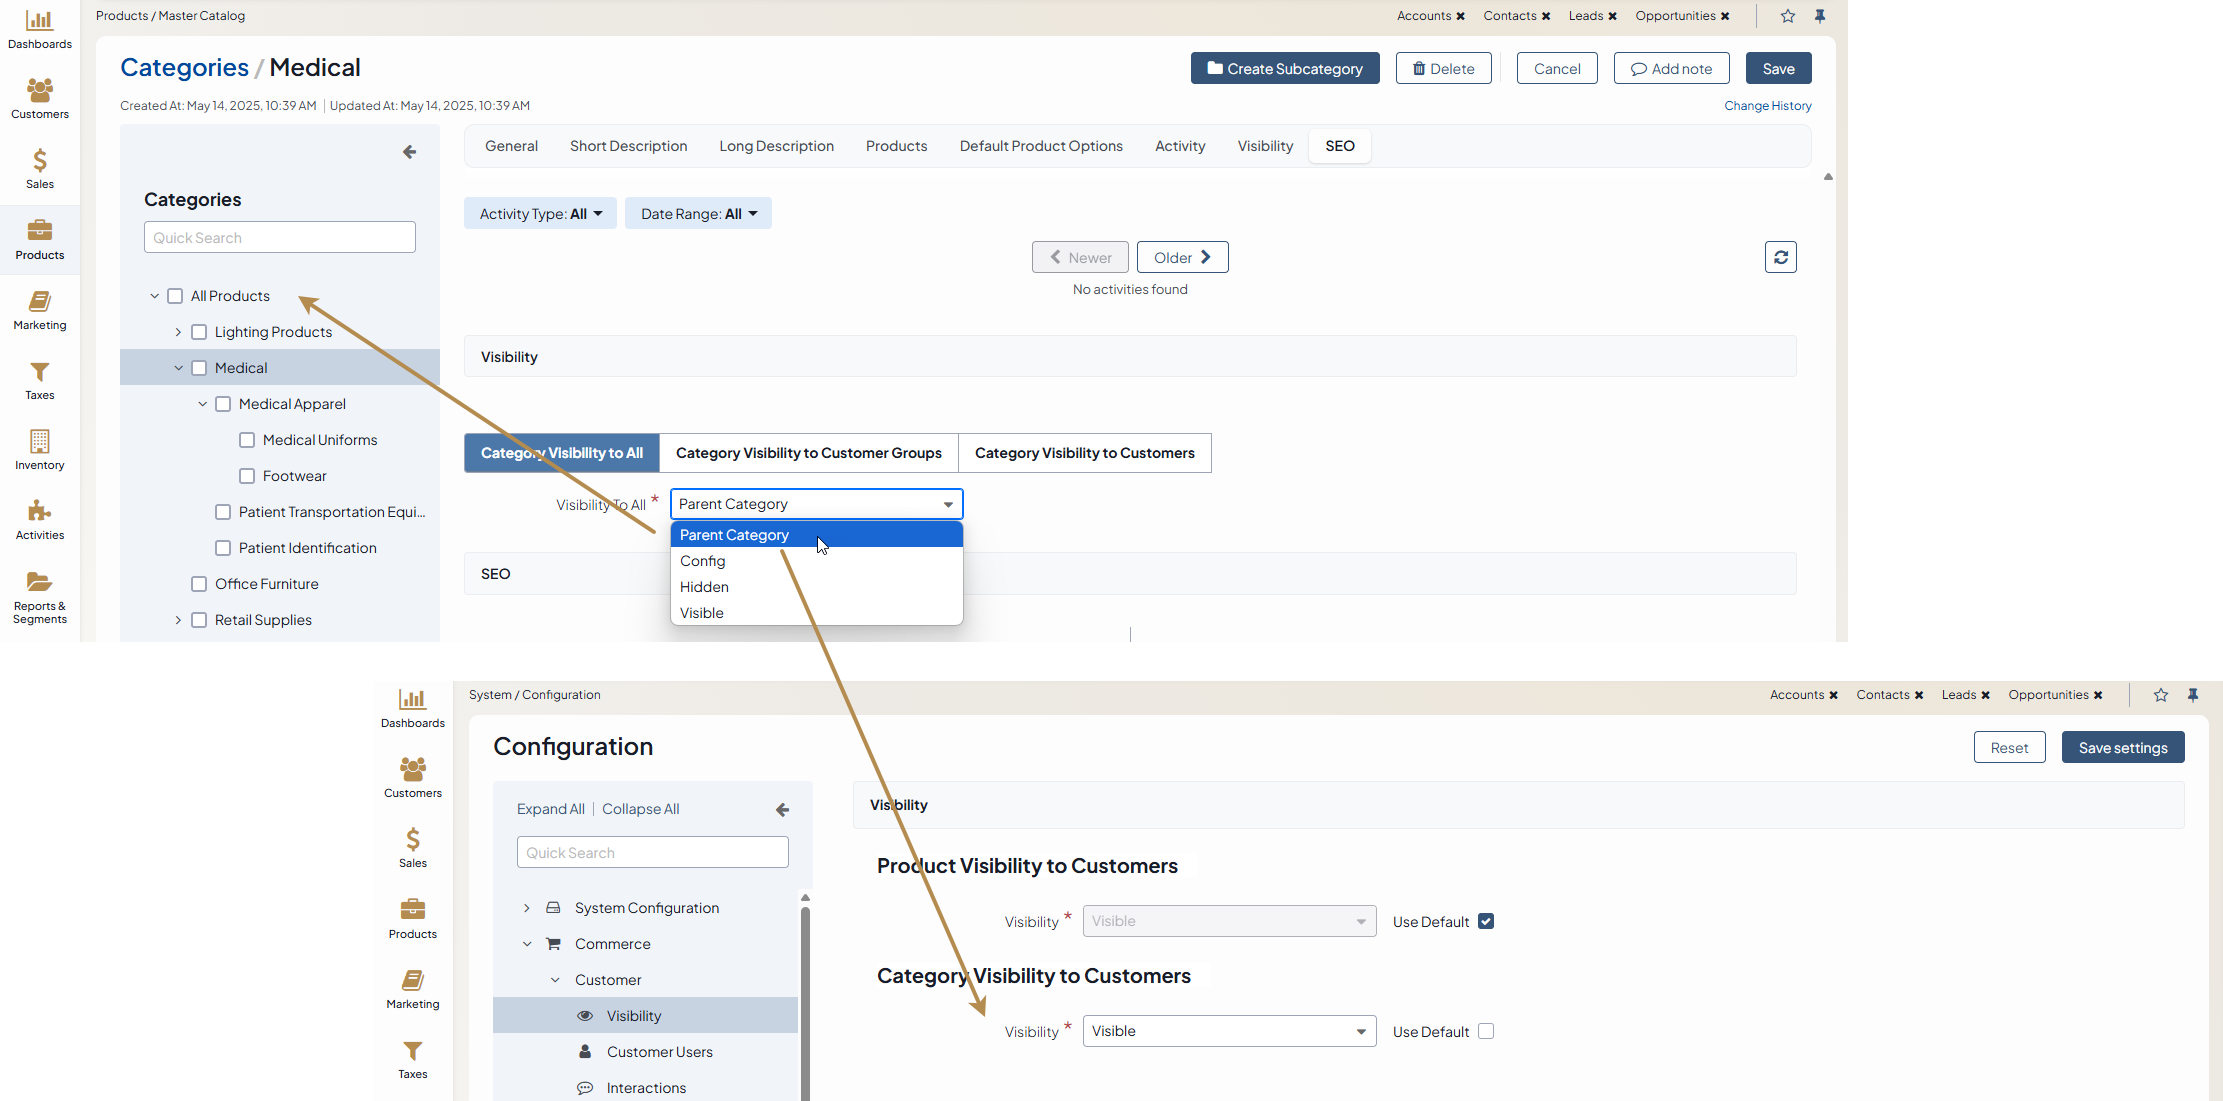Image resolution: width=2223 pixels, height=1101 pixels.
Task: Collapse categories panel with back arrow
Action: [x=409, y=152]
